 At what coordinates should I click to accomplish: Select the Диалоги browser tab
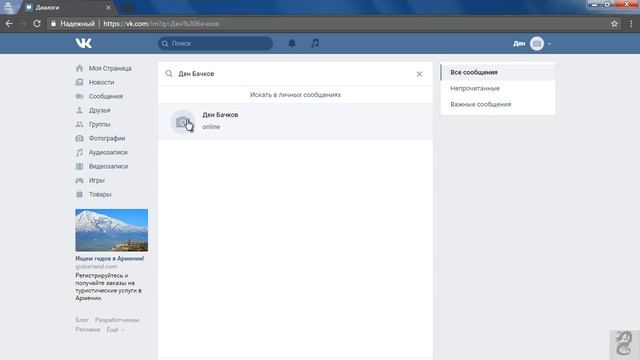[67, 7]
